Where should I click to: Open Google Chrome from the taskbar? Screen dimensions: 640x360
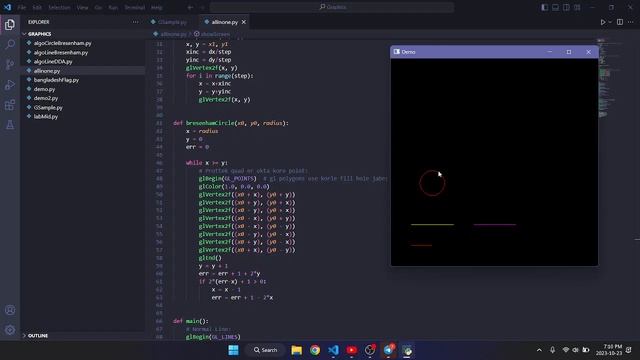pyautogui.click(x=315, y=350)
